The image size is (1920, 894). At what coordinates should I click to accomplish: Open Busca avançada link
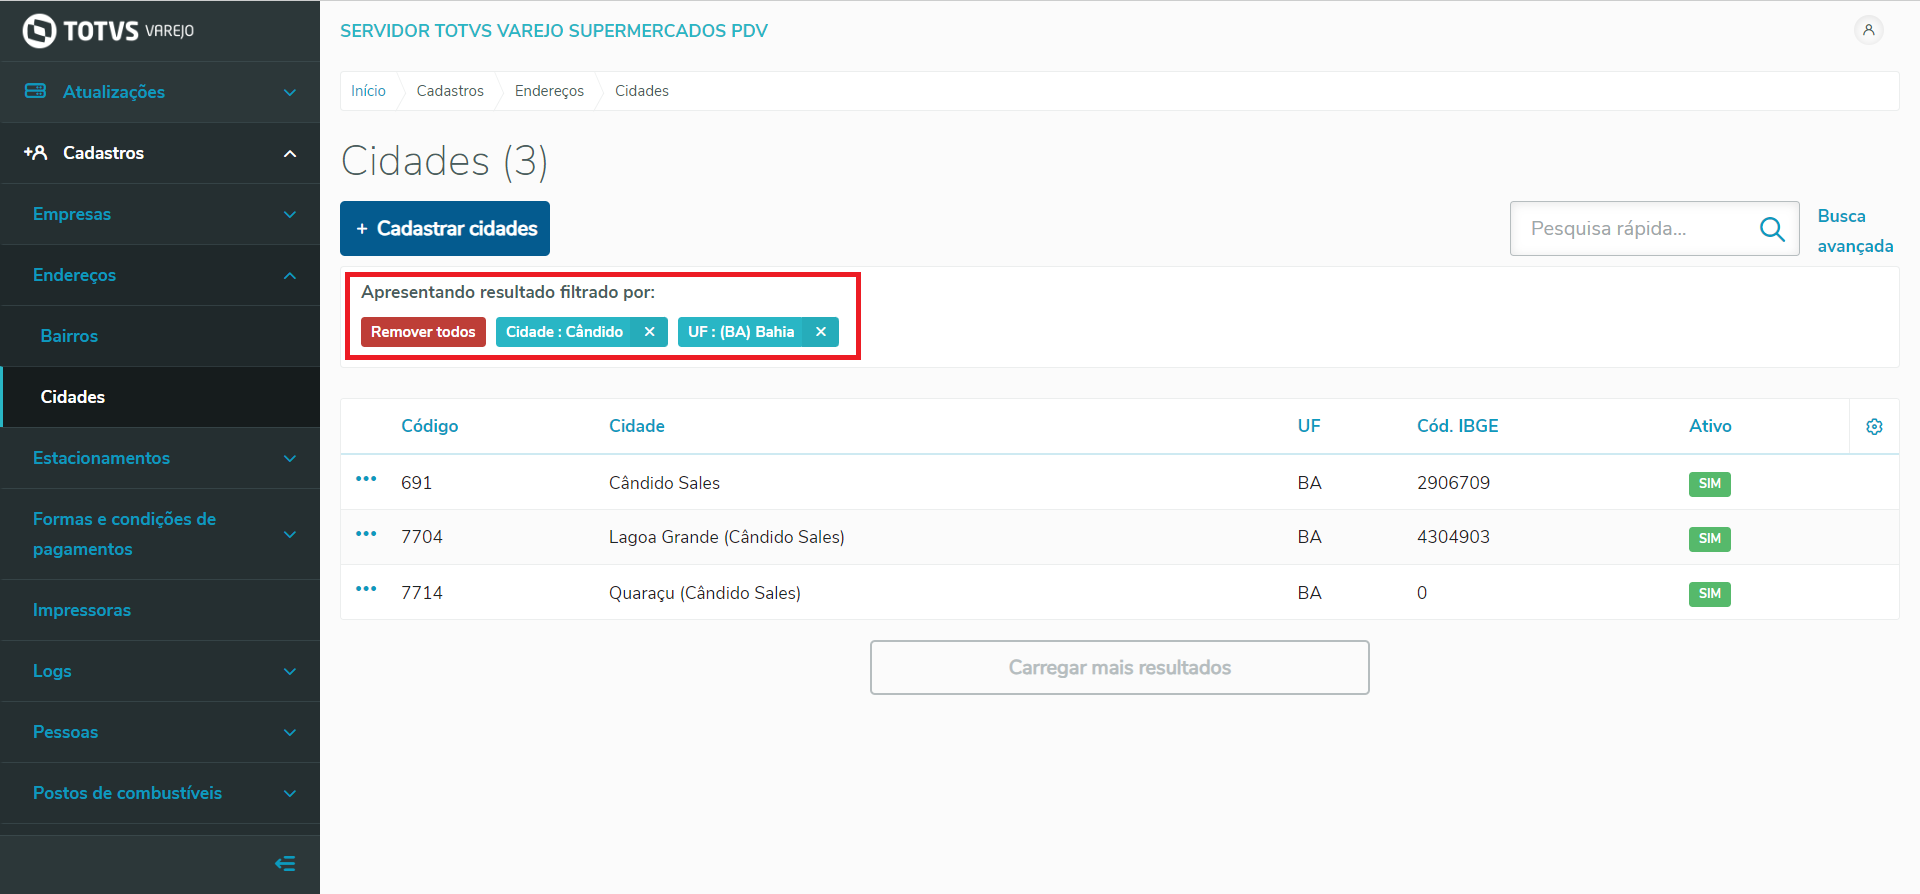pyautogui.click(x=1854, y=231)
